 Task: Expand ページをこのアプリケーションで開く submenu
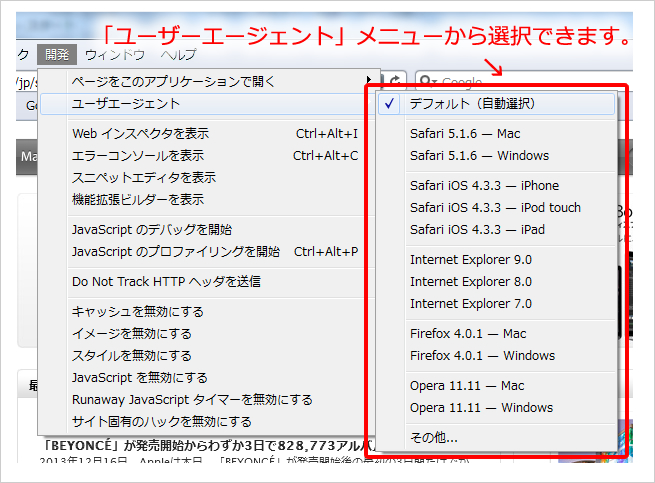coord(200,81)
